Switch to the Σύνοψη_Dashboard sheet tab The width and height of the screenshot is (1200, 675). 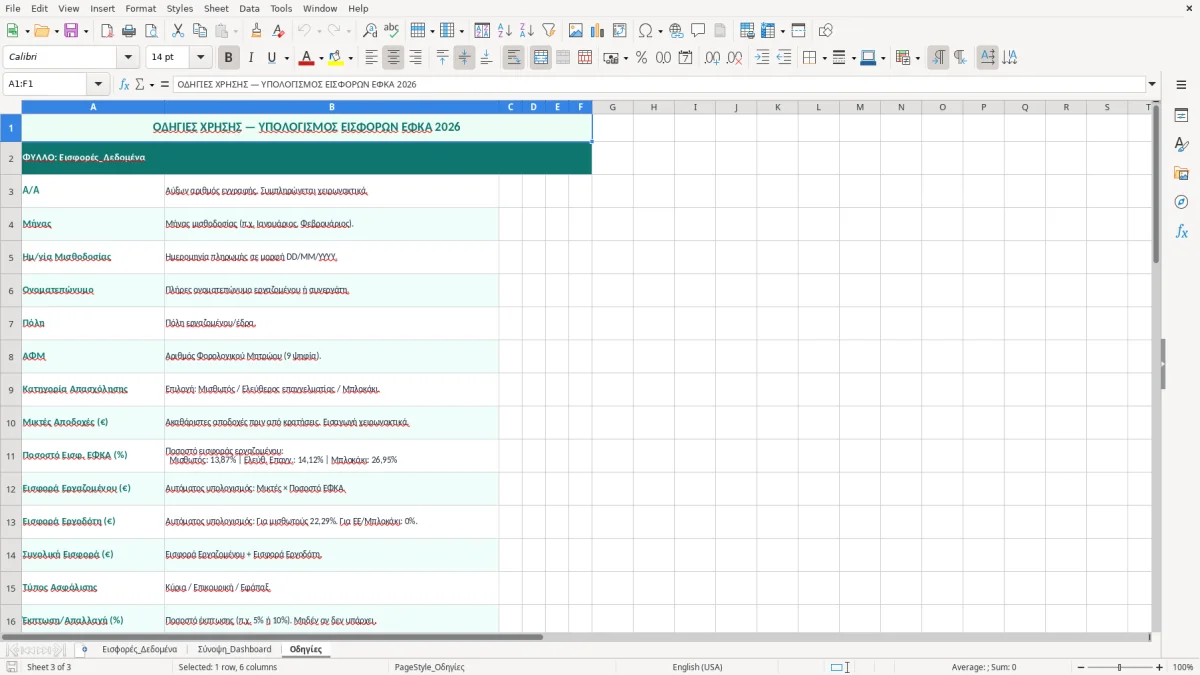tap(234, 649)
